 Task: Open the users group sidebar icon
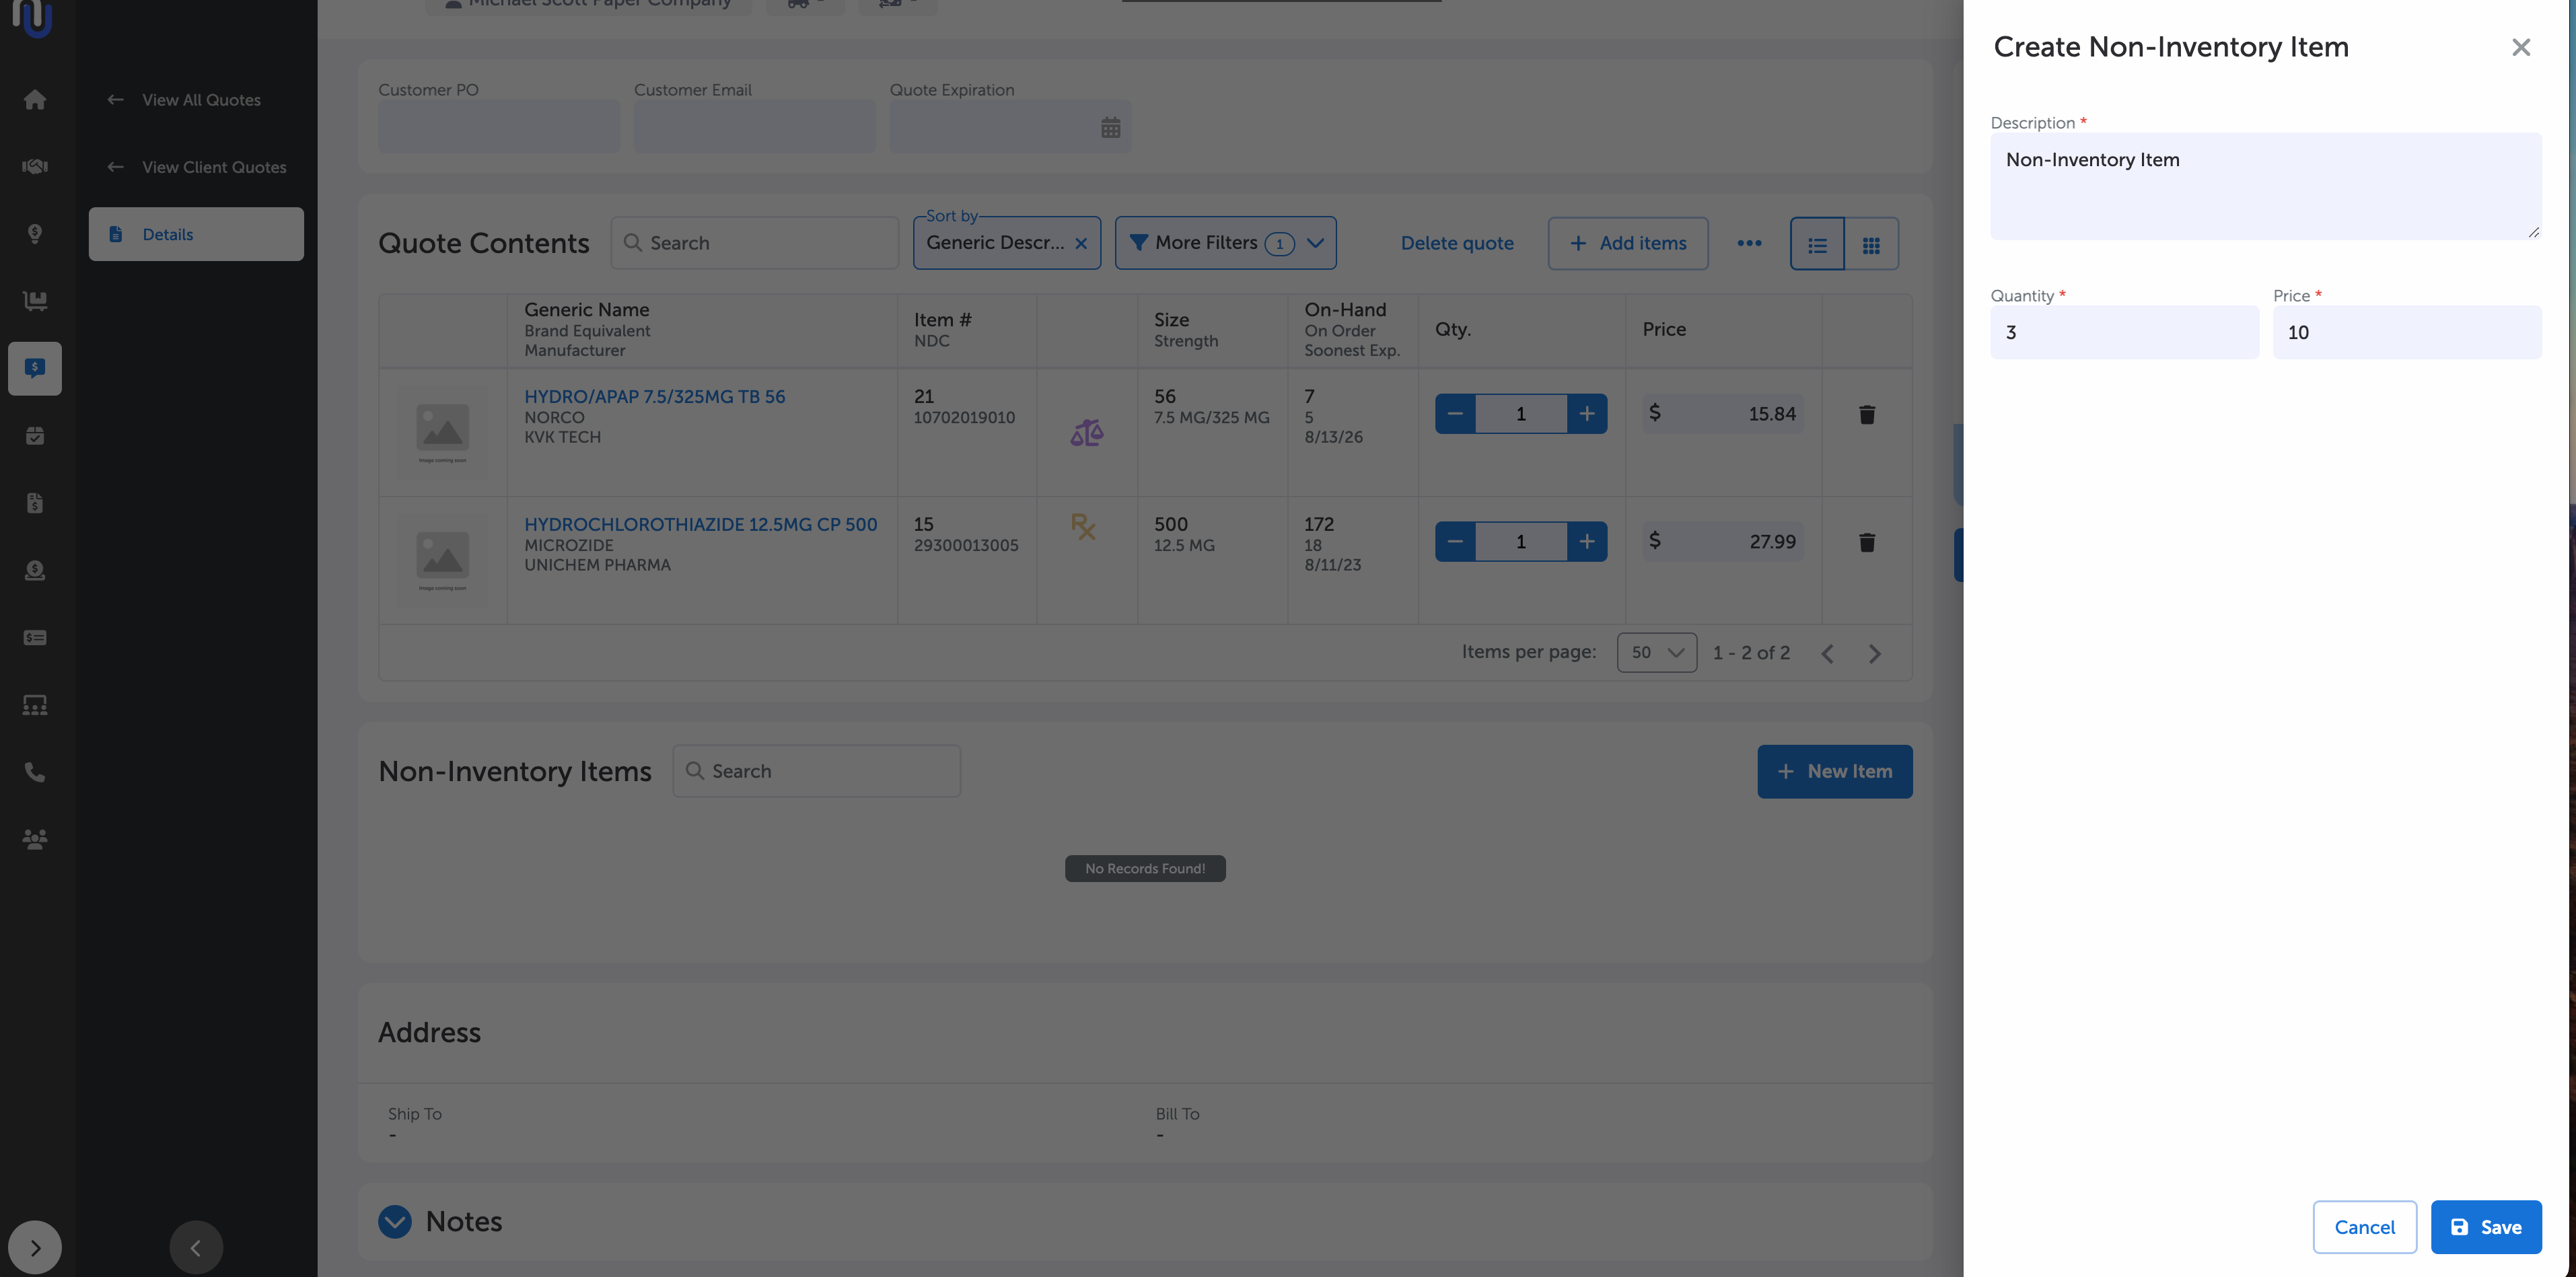tap(35, 839)
